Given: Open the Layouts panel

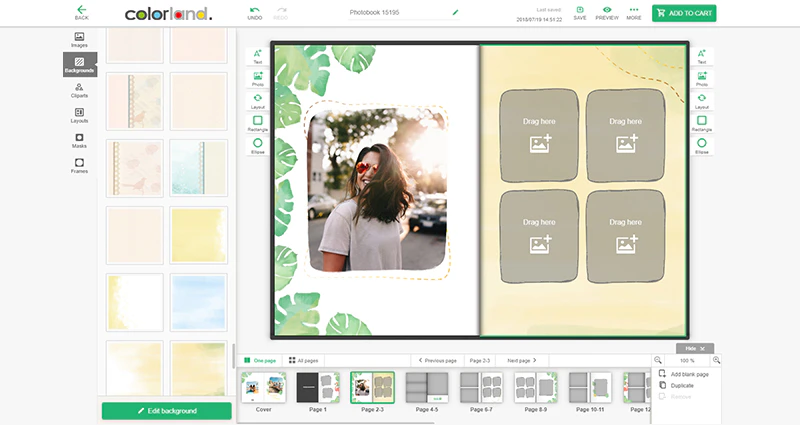Looking at the screenshot, I should 79,115.
